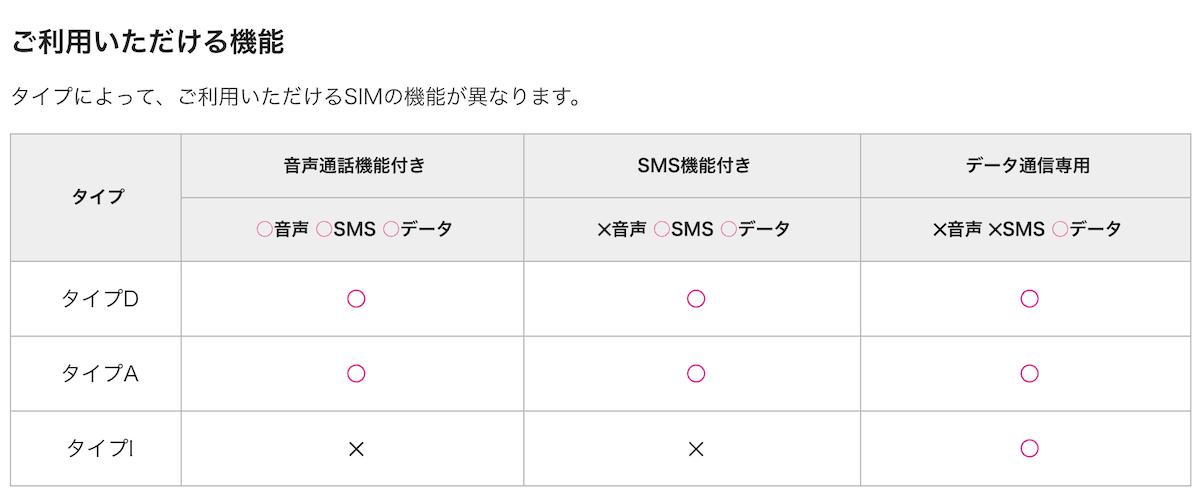The image size is (1200, 499).
Task: Click the circle for タイプA voice call column
Action: (x=355, y=373)
